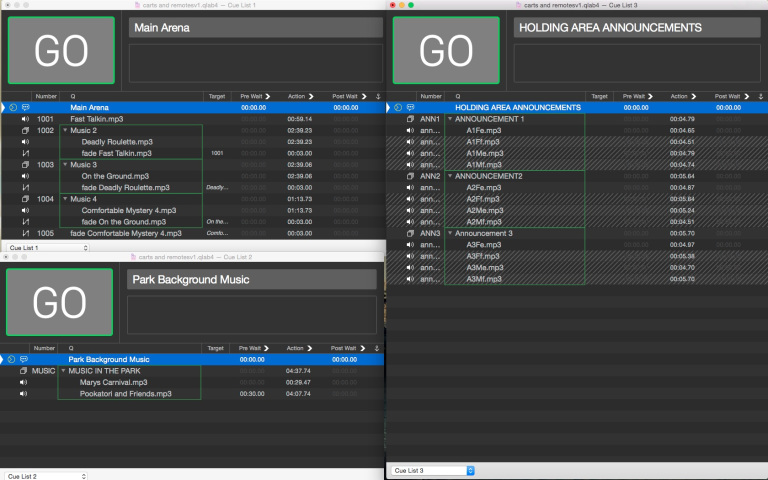Click the group icon of cue 1002

coord(25,130)
